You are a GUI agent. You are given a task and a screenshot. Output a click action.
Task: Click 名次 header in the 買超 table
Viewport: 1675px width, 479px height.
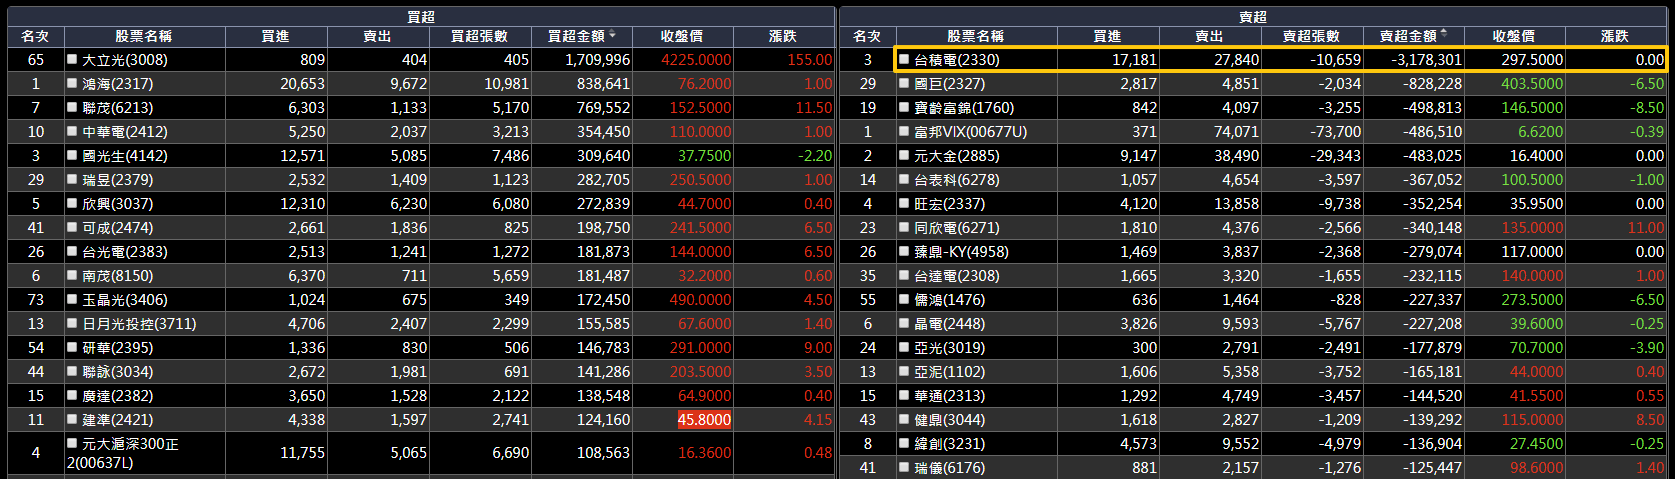click(35, 36)
